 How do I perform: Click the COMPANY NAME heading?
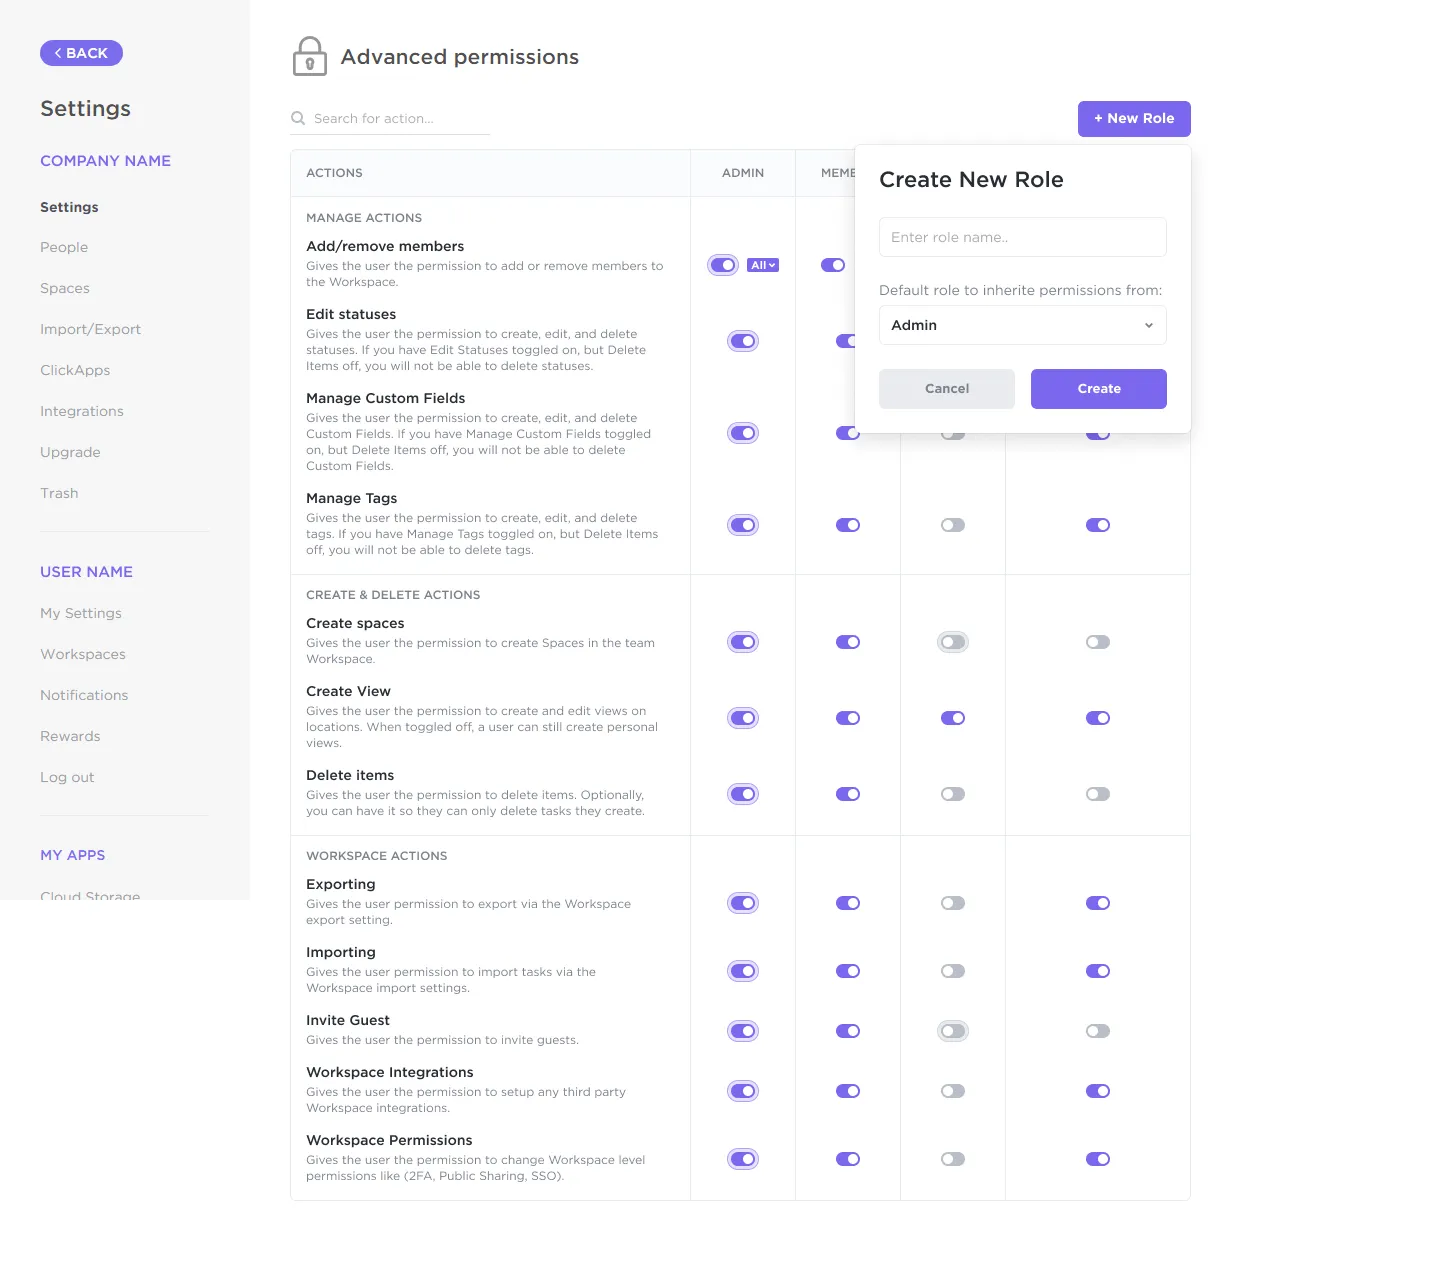click(105, 161)
